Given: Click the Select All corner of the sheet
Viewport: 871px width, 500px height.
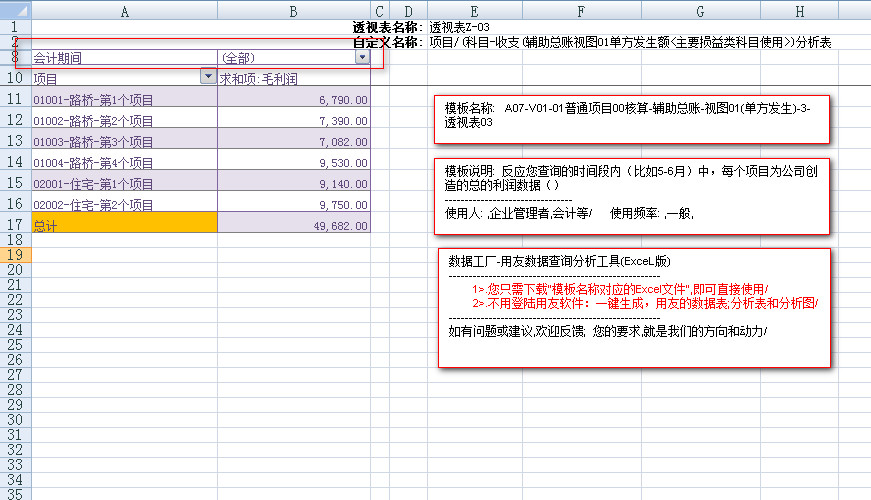Looking at the screenshot, I should [15, 10].
